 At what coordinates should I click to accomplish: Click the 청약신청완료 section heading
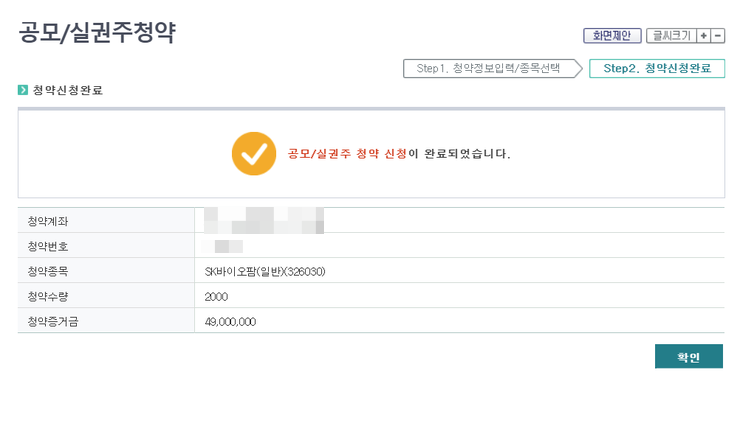tap(67, 90)
